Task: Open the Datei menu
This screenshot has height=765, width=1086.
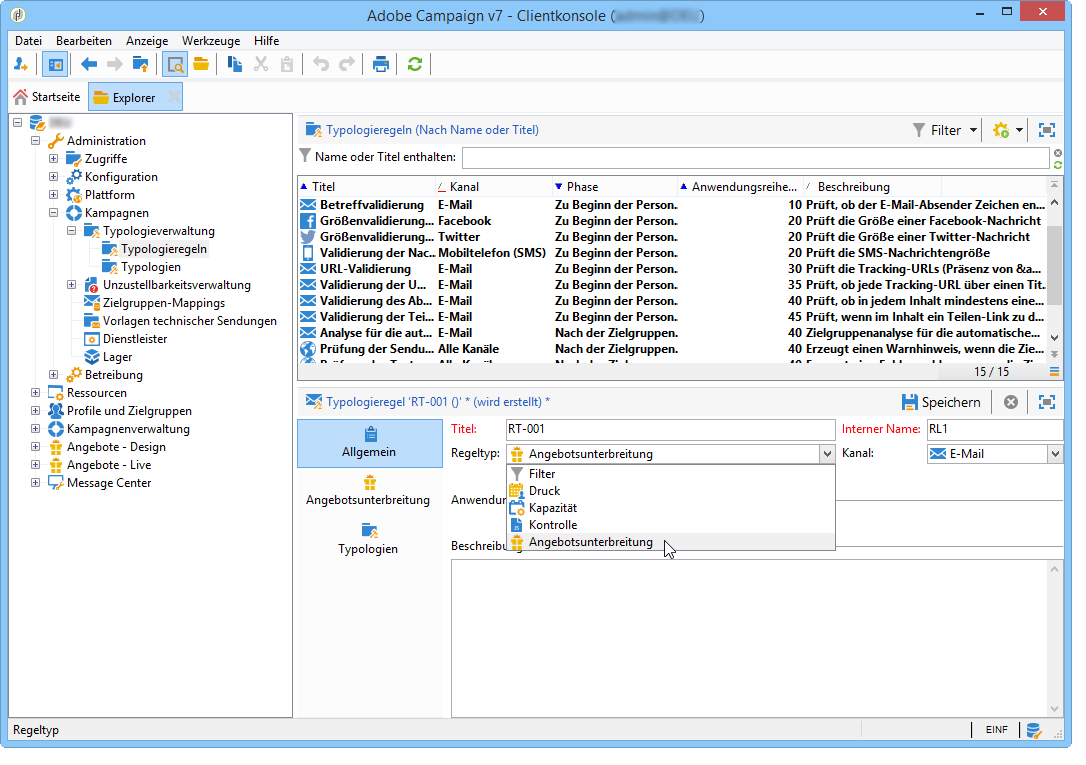Action: click(28, 41)
